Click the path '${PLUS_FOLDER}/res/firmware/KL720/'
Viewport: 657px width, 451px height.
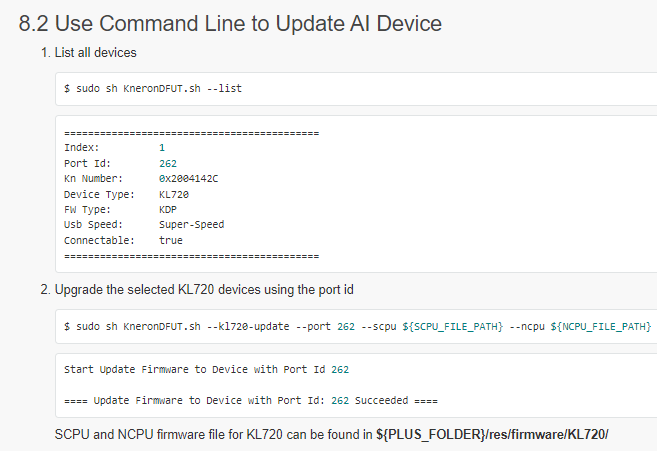pos(492,434)
